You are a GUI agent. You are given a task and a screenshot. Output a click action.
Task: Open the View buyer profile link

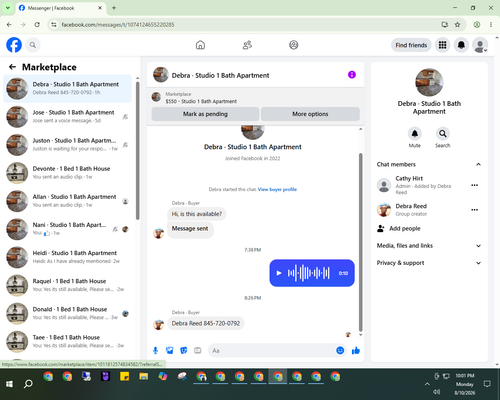coord(277,189)
